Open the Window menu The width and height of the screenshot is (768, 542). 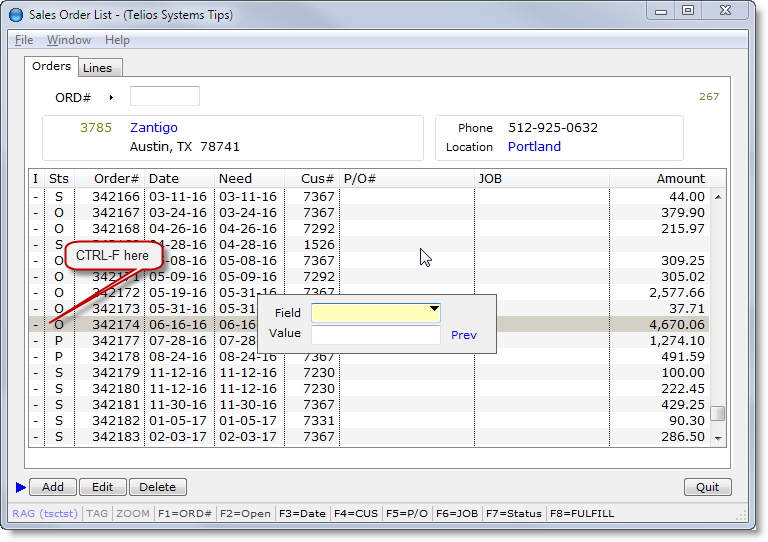[69, 40]
